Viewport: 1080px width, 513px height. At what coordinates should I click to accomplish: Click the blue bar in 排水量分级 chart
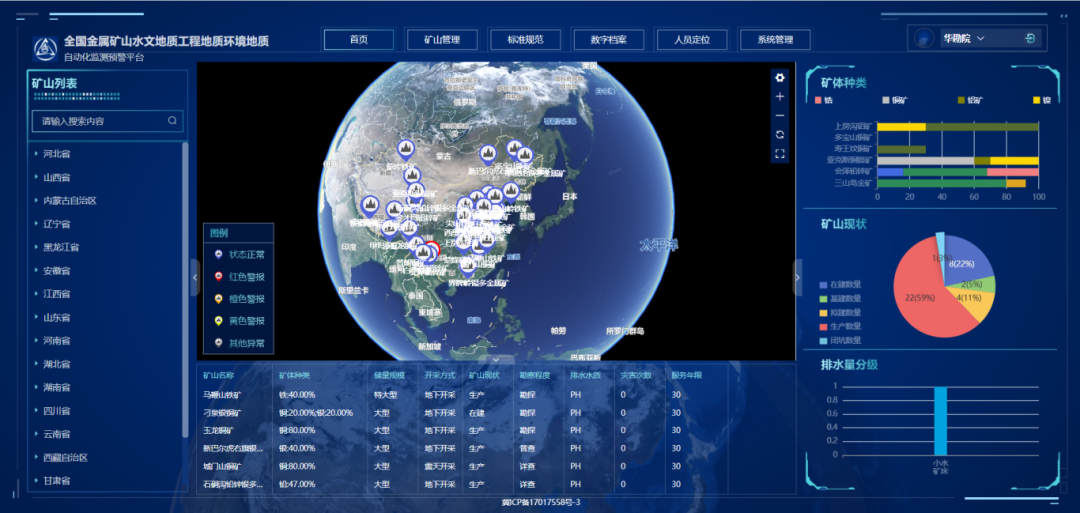point(940,420)
